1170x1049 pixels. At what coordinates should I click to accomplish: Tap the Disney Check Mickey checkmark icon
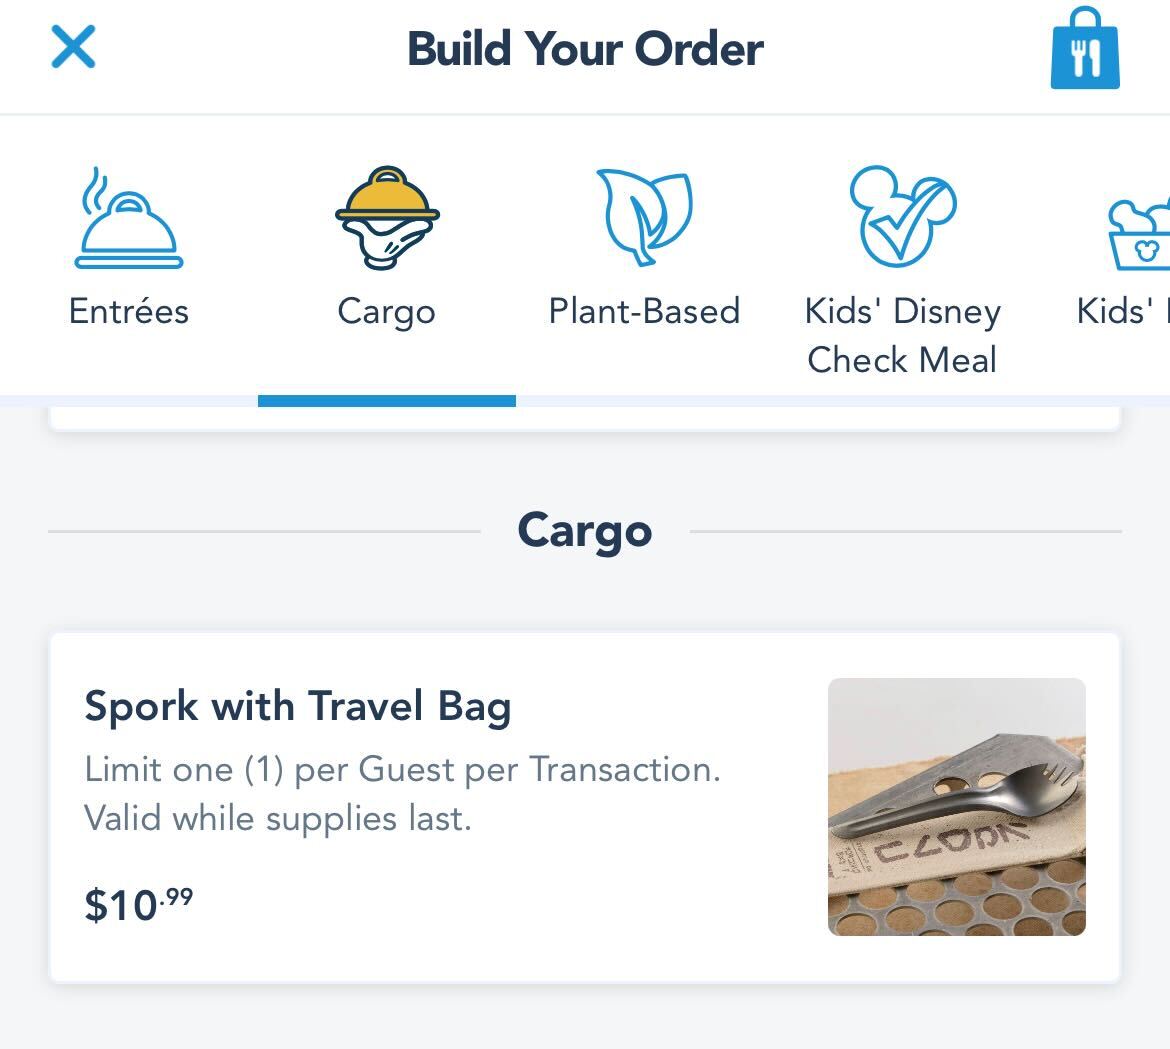(x=902, y=216)
